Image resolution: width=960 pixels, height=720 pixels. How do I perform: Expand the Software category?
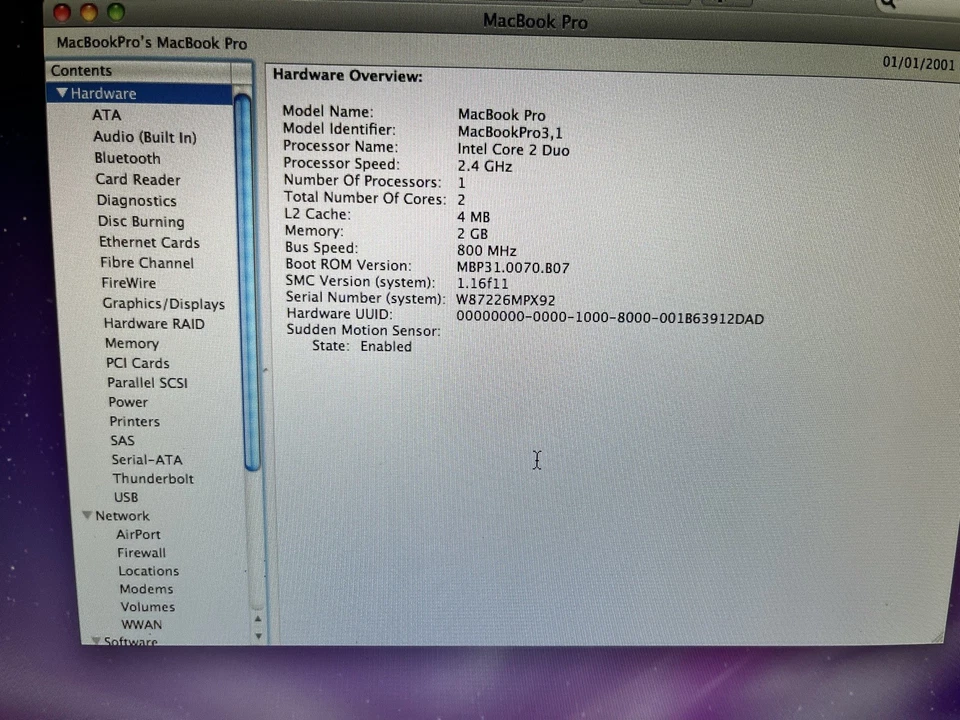pyautogui.click(x=96, y=640)
